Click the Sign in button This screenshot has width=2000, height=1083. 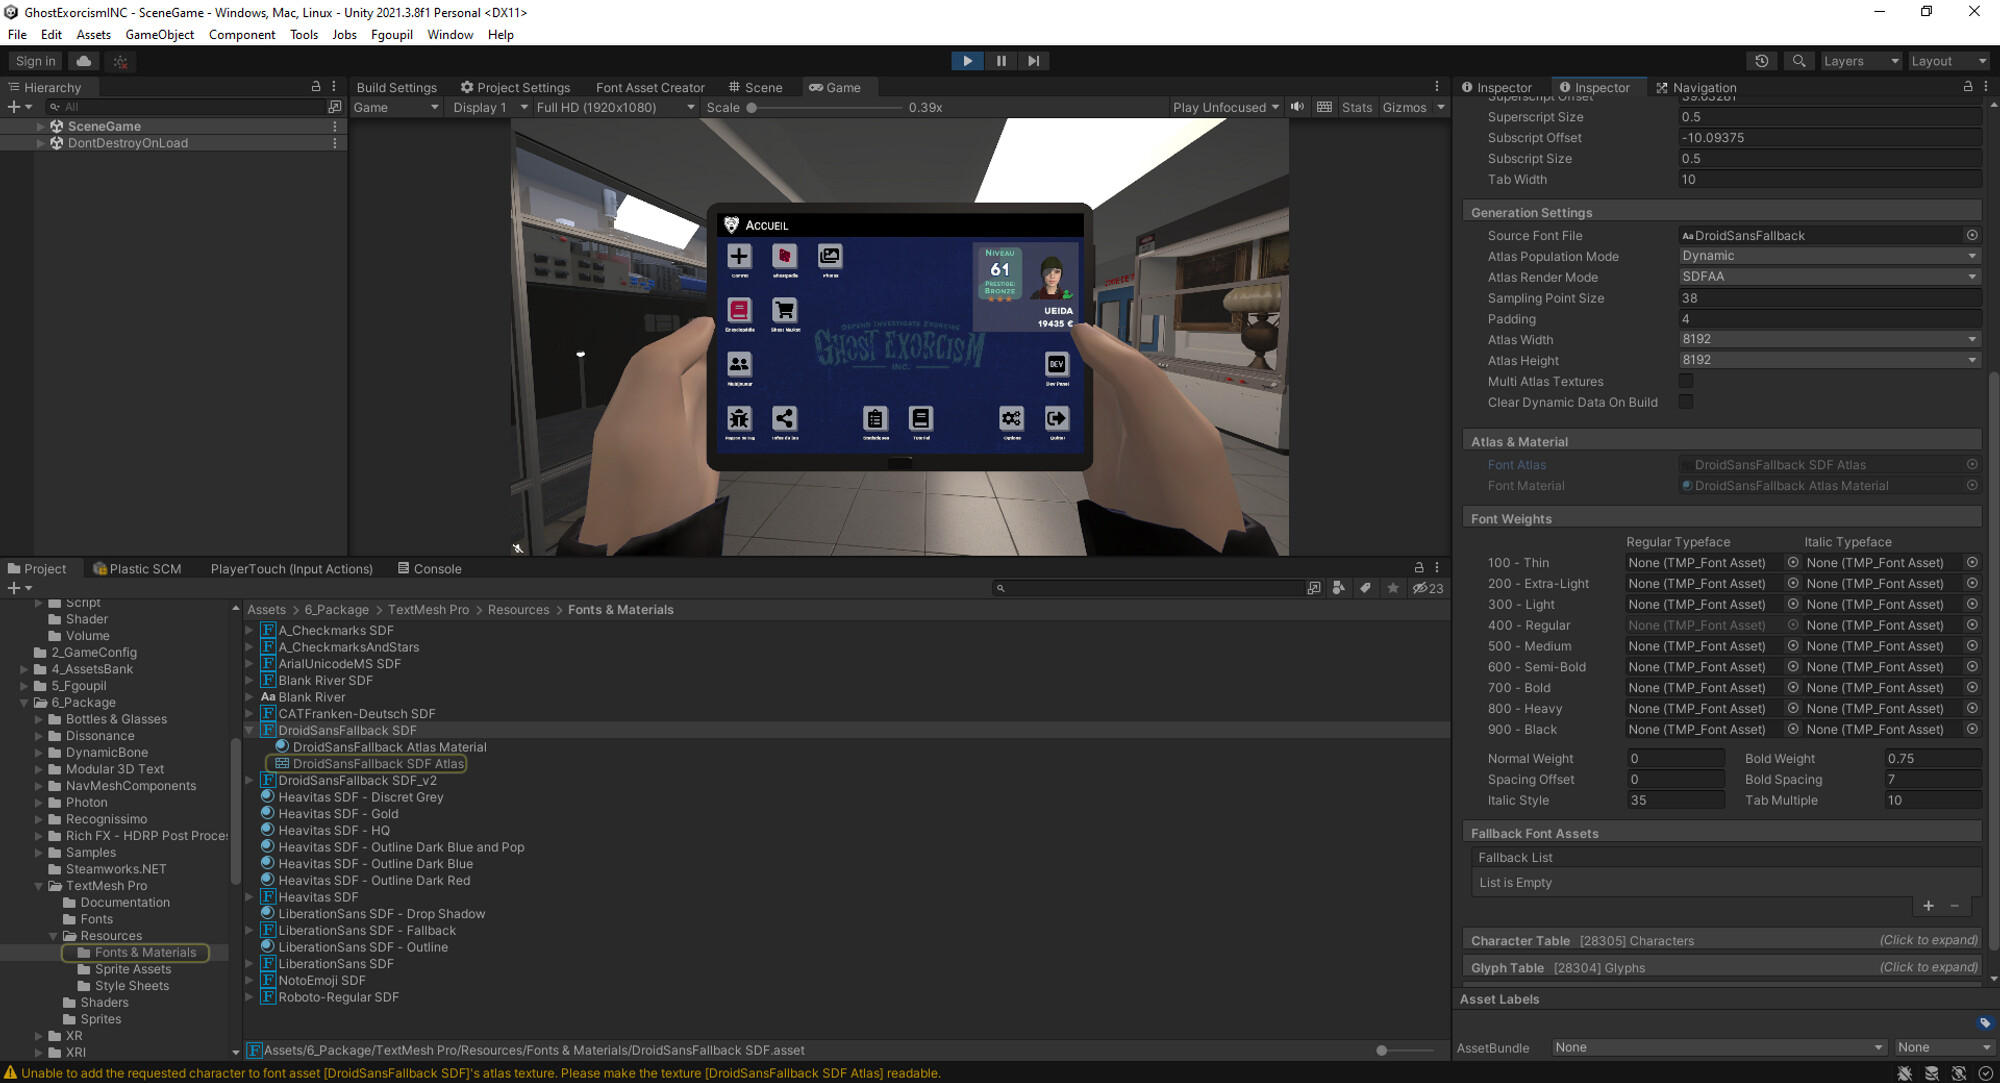point(34,61)
